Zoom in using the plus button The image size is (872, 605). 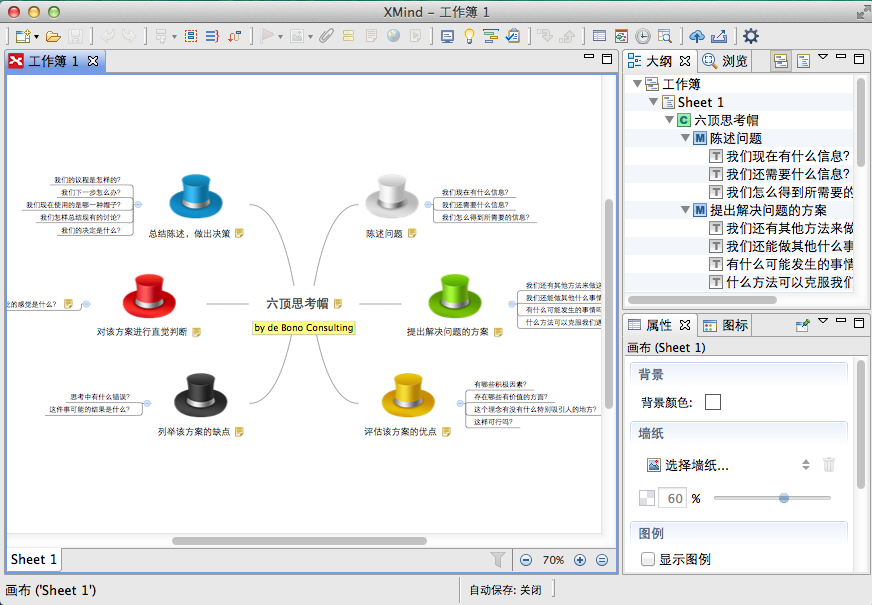click(581, 560)
